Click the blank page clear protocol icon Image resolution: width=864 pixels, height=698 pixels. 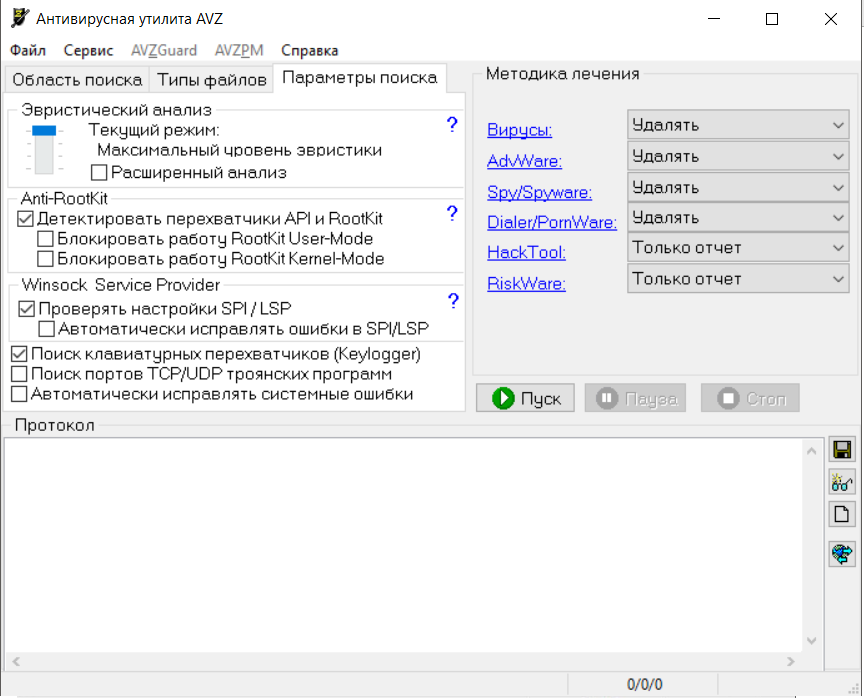842,514
